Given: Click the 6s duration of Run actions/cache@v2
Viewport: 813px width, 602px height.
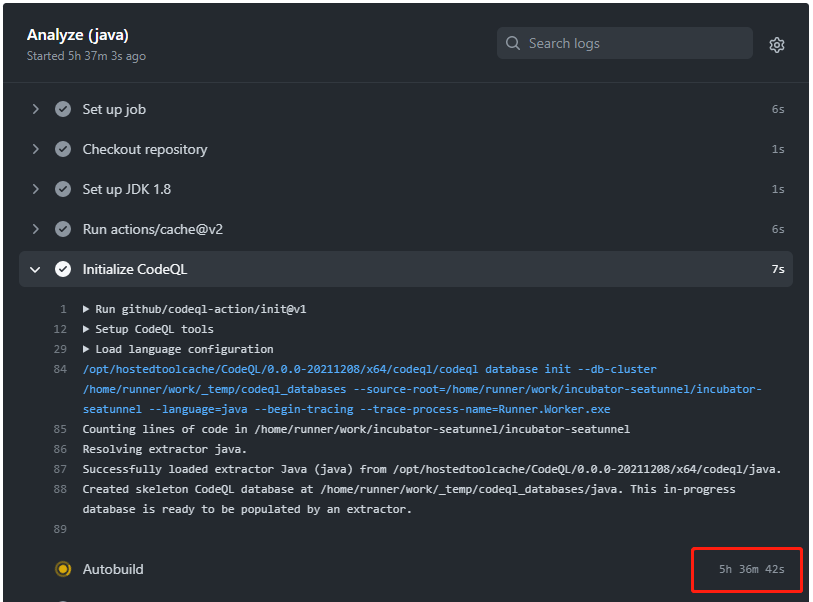Looking at the screenshot, I should coord(778,229).
